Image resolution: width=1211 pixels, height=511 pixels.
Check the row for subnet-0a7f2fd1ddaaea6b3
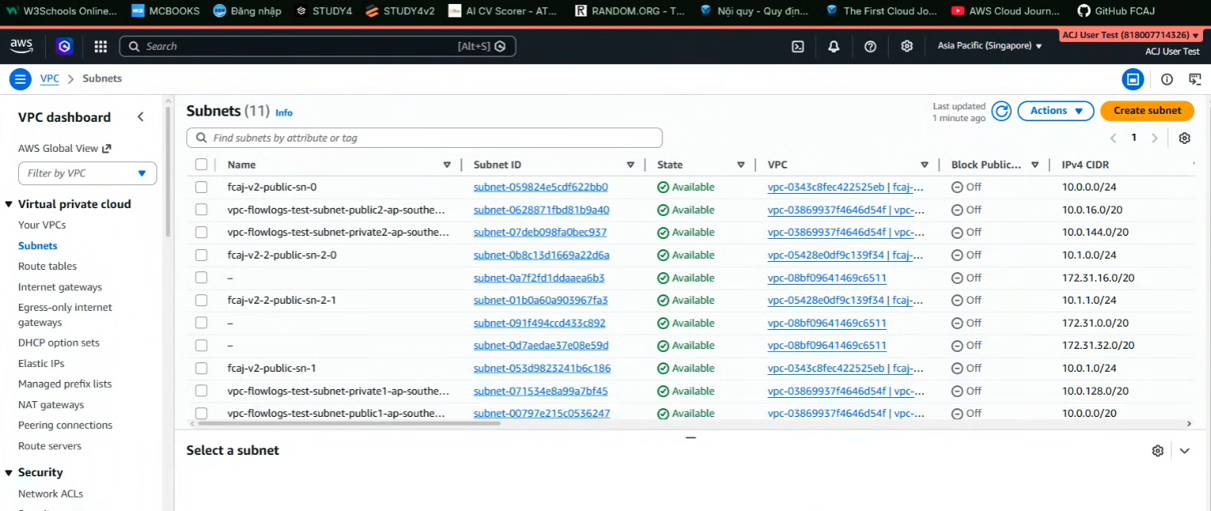[201, 278]
